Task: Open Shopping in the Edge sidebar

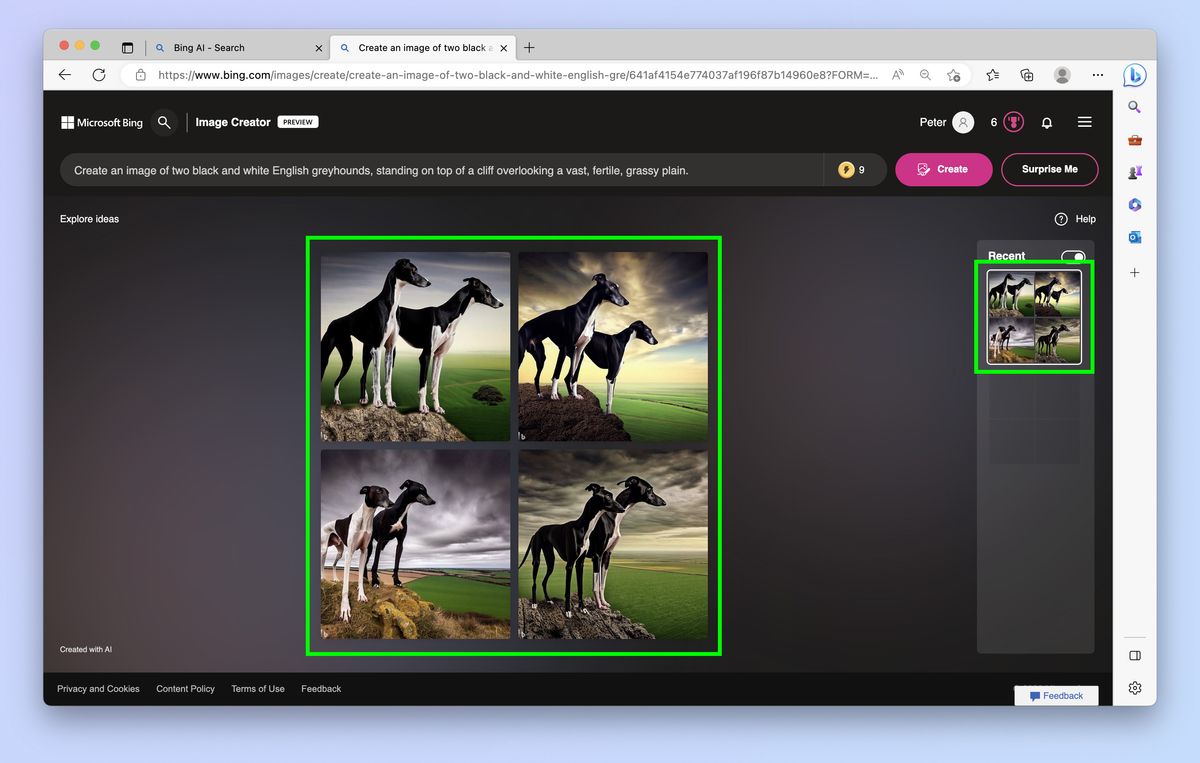Action: [1134, 140]
